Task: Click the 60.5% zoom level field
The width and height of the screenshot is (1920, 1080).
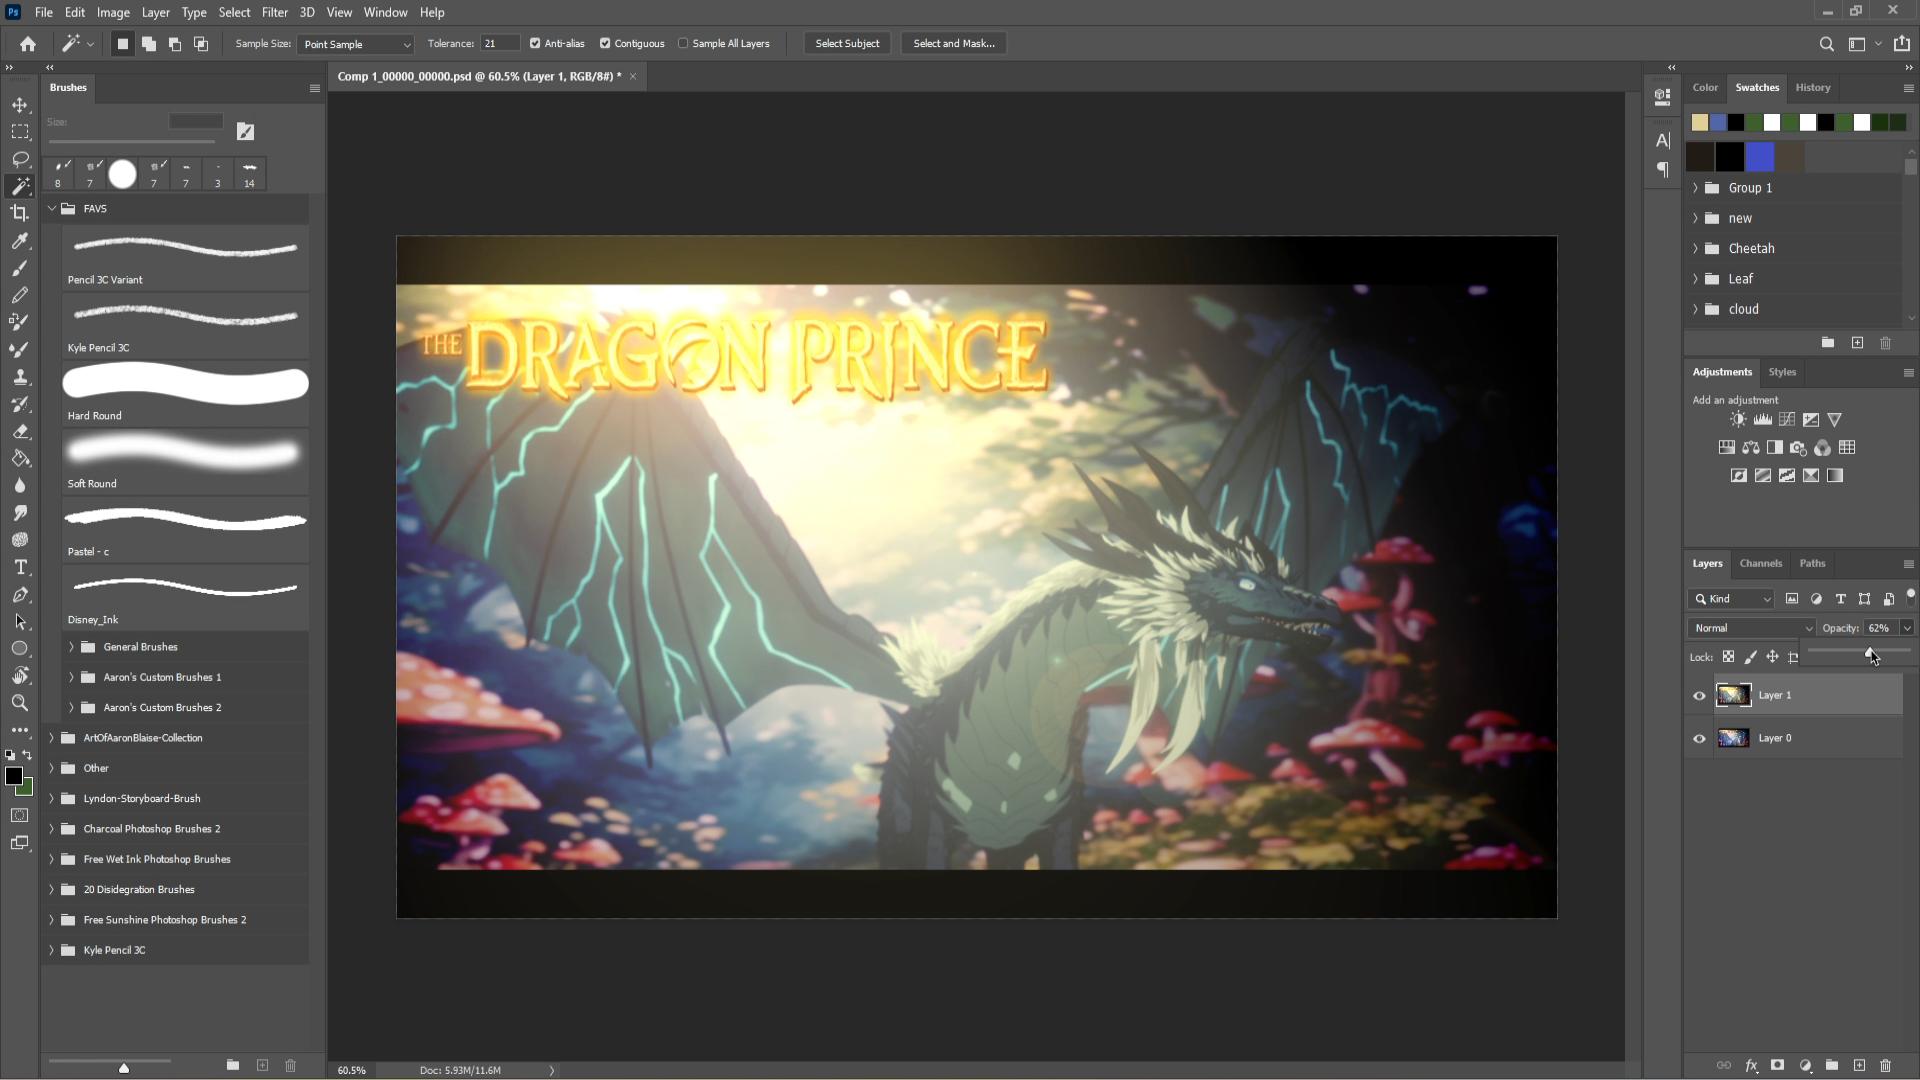Action: coord(352,1070)
